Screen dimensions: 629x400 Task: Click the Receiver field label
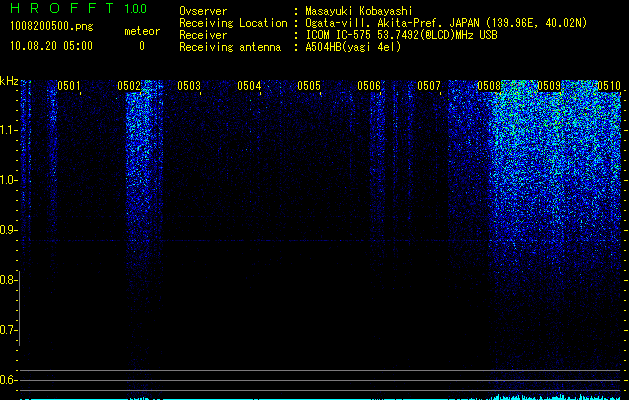(203, 35)
